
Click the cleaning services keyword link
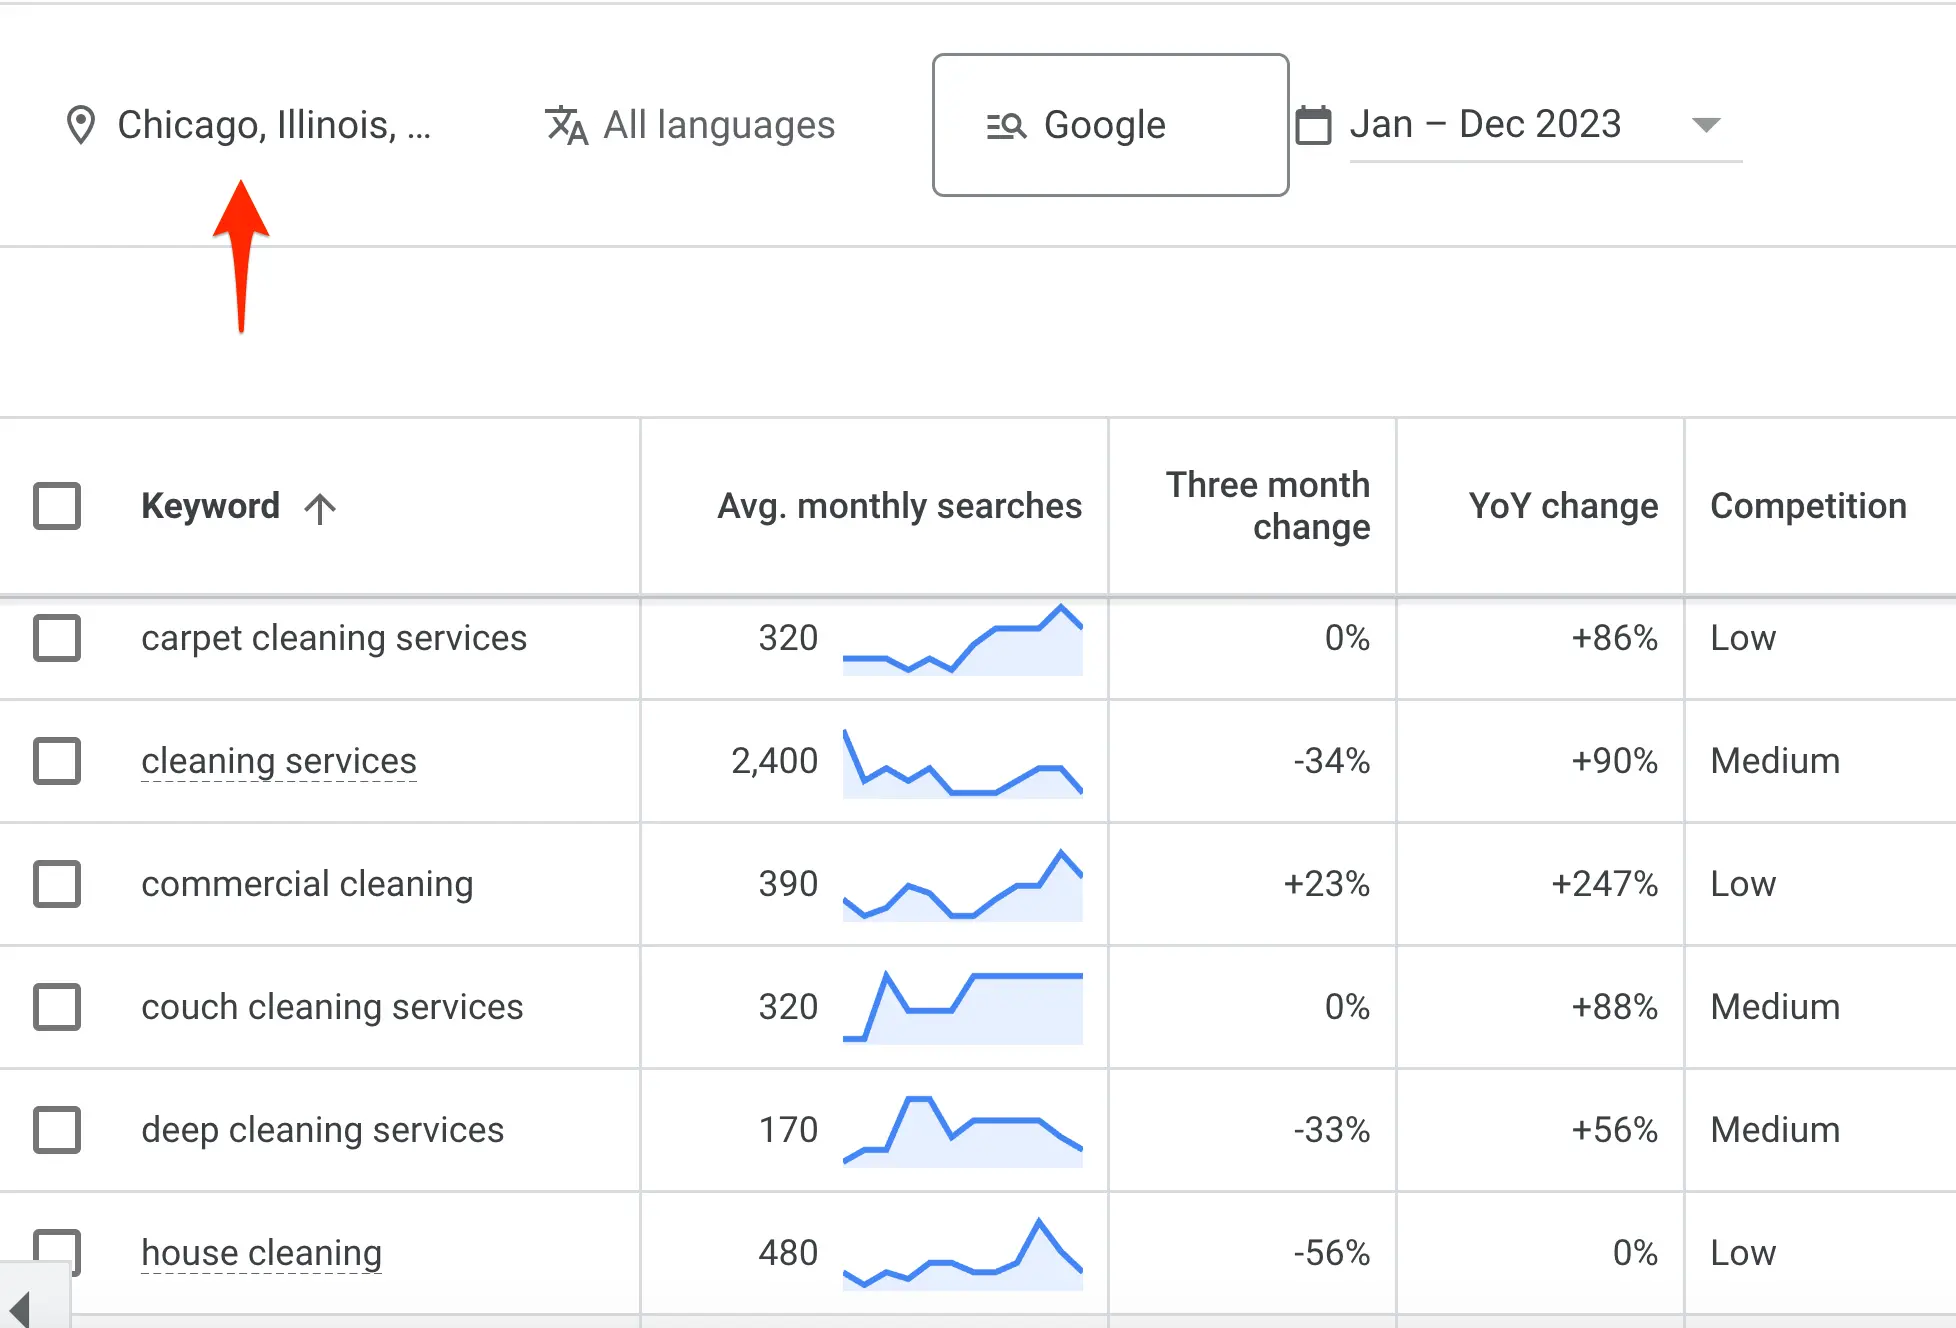(279, 761)
